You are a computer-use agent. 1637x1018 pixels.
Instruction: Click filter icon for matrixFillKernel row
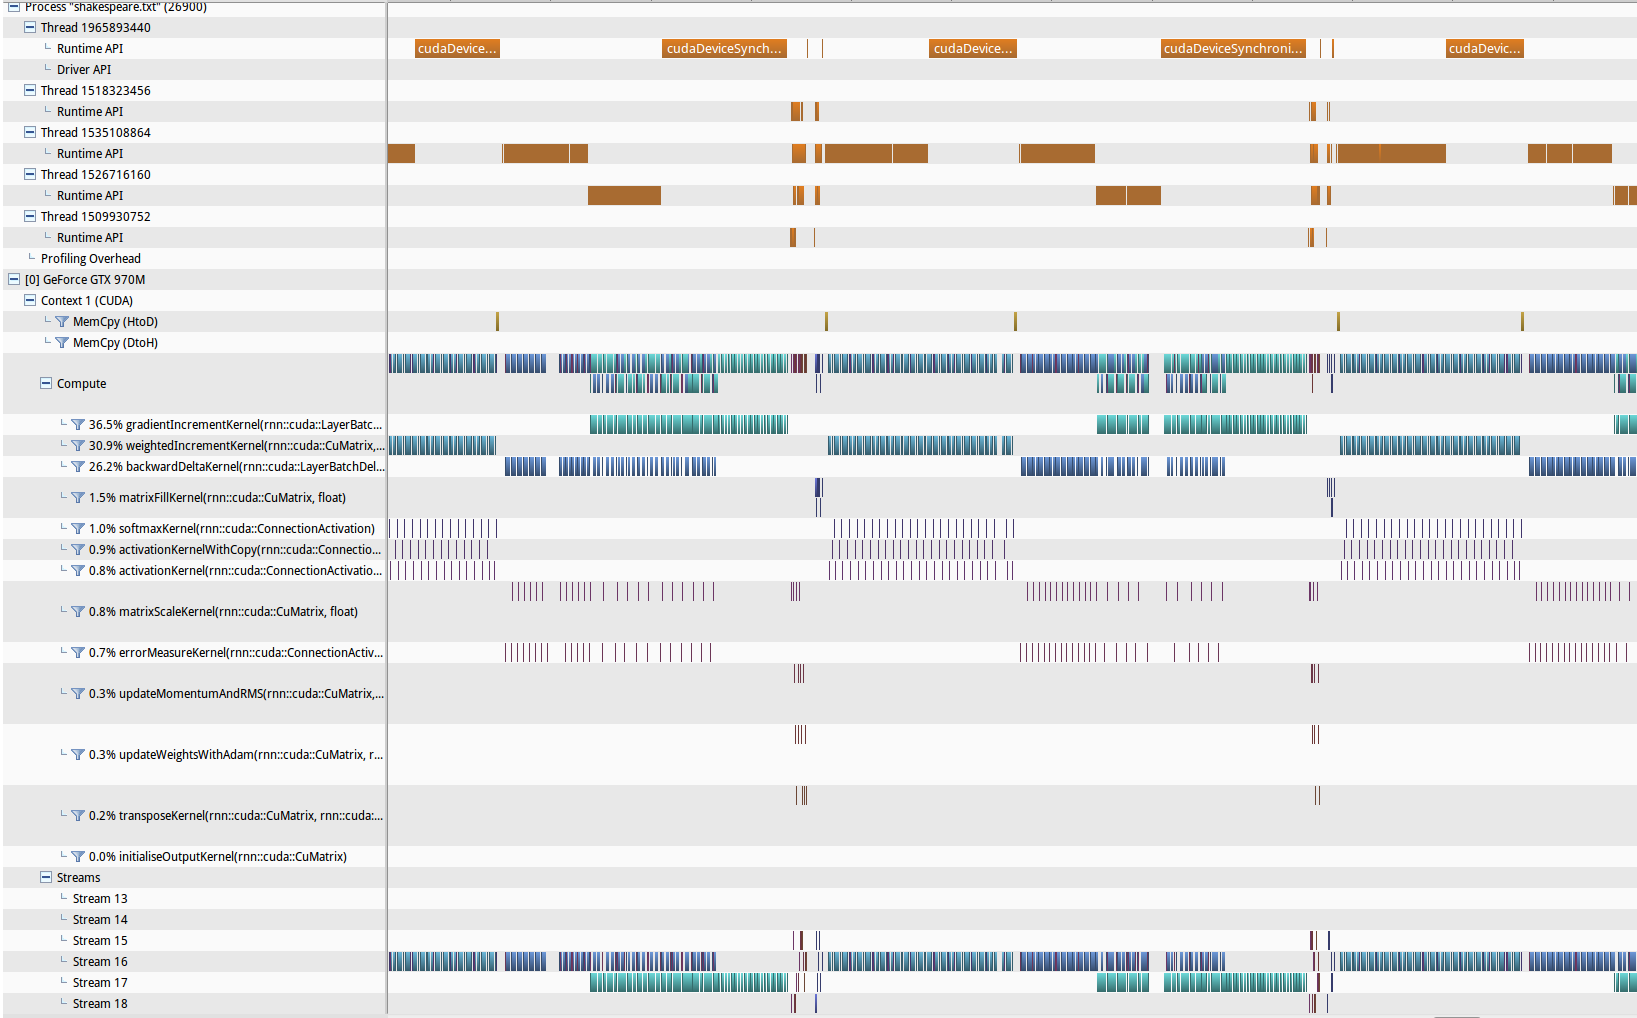click(x=78, y=498)
